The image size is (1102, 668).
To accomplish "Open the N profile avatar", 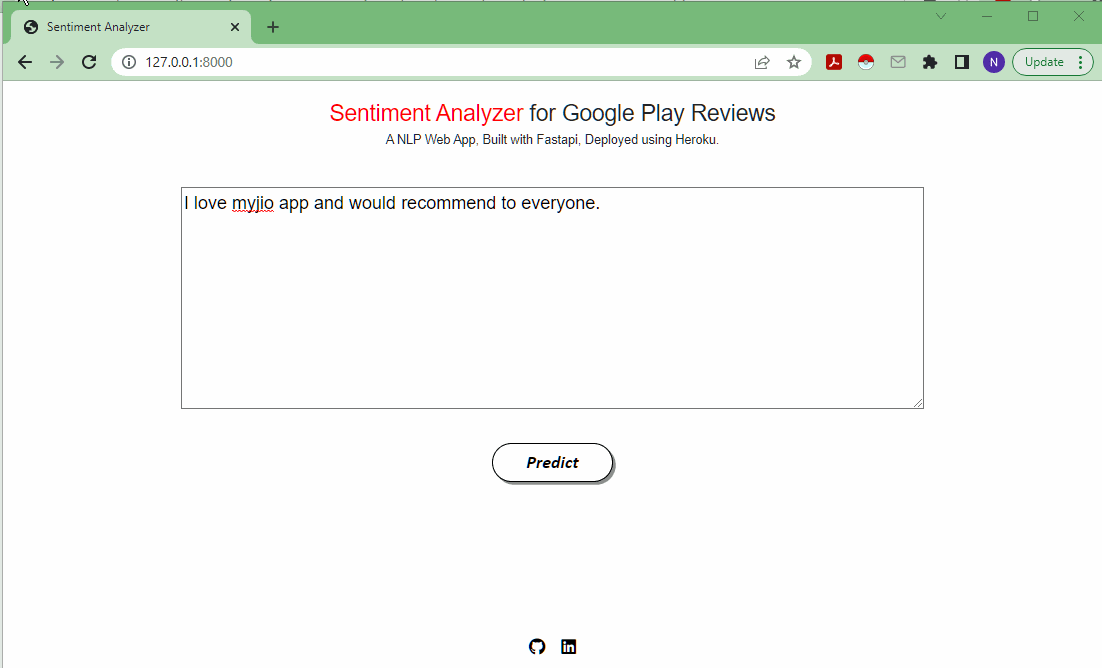I will 994,62.
